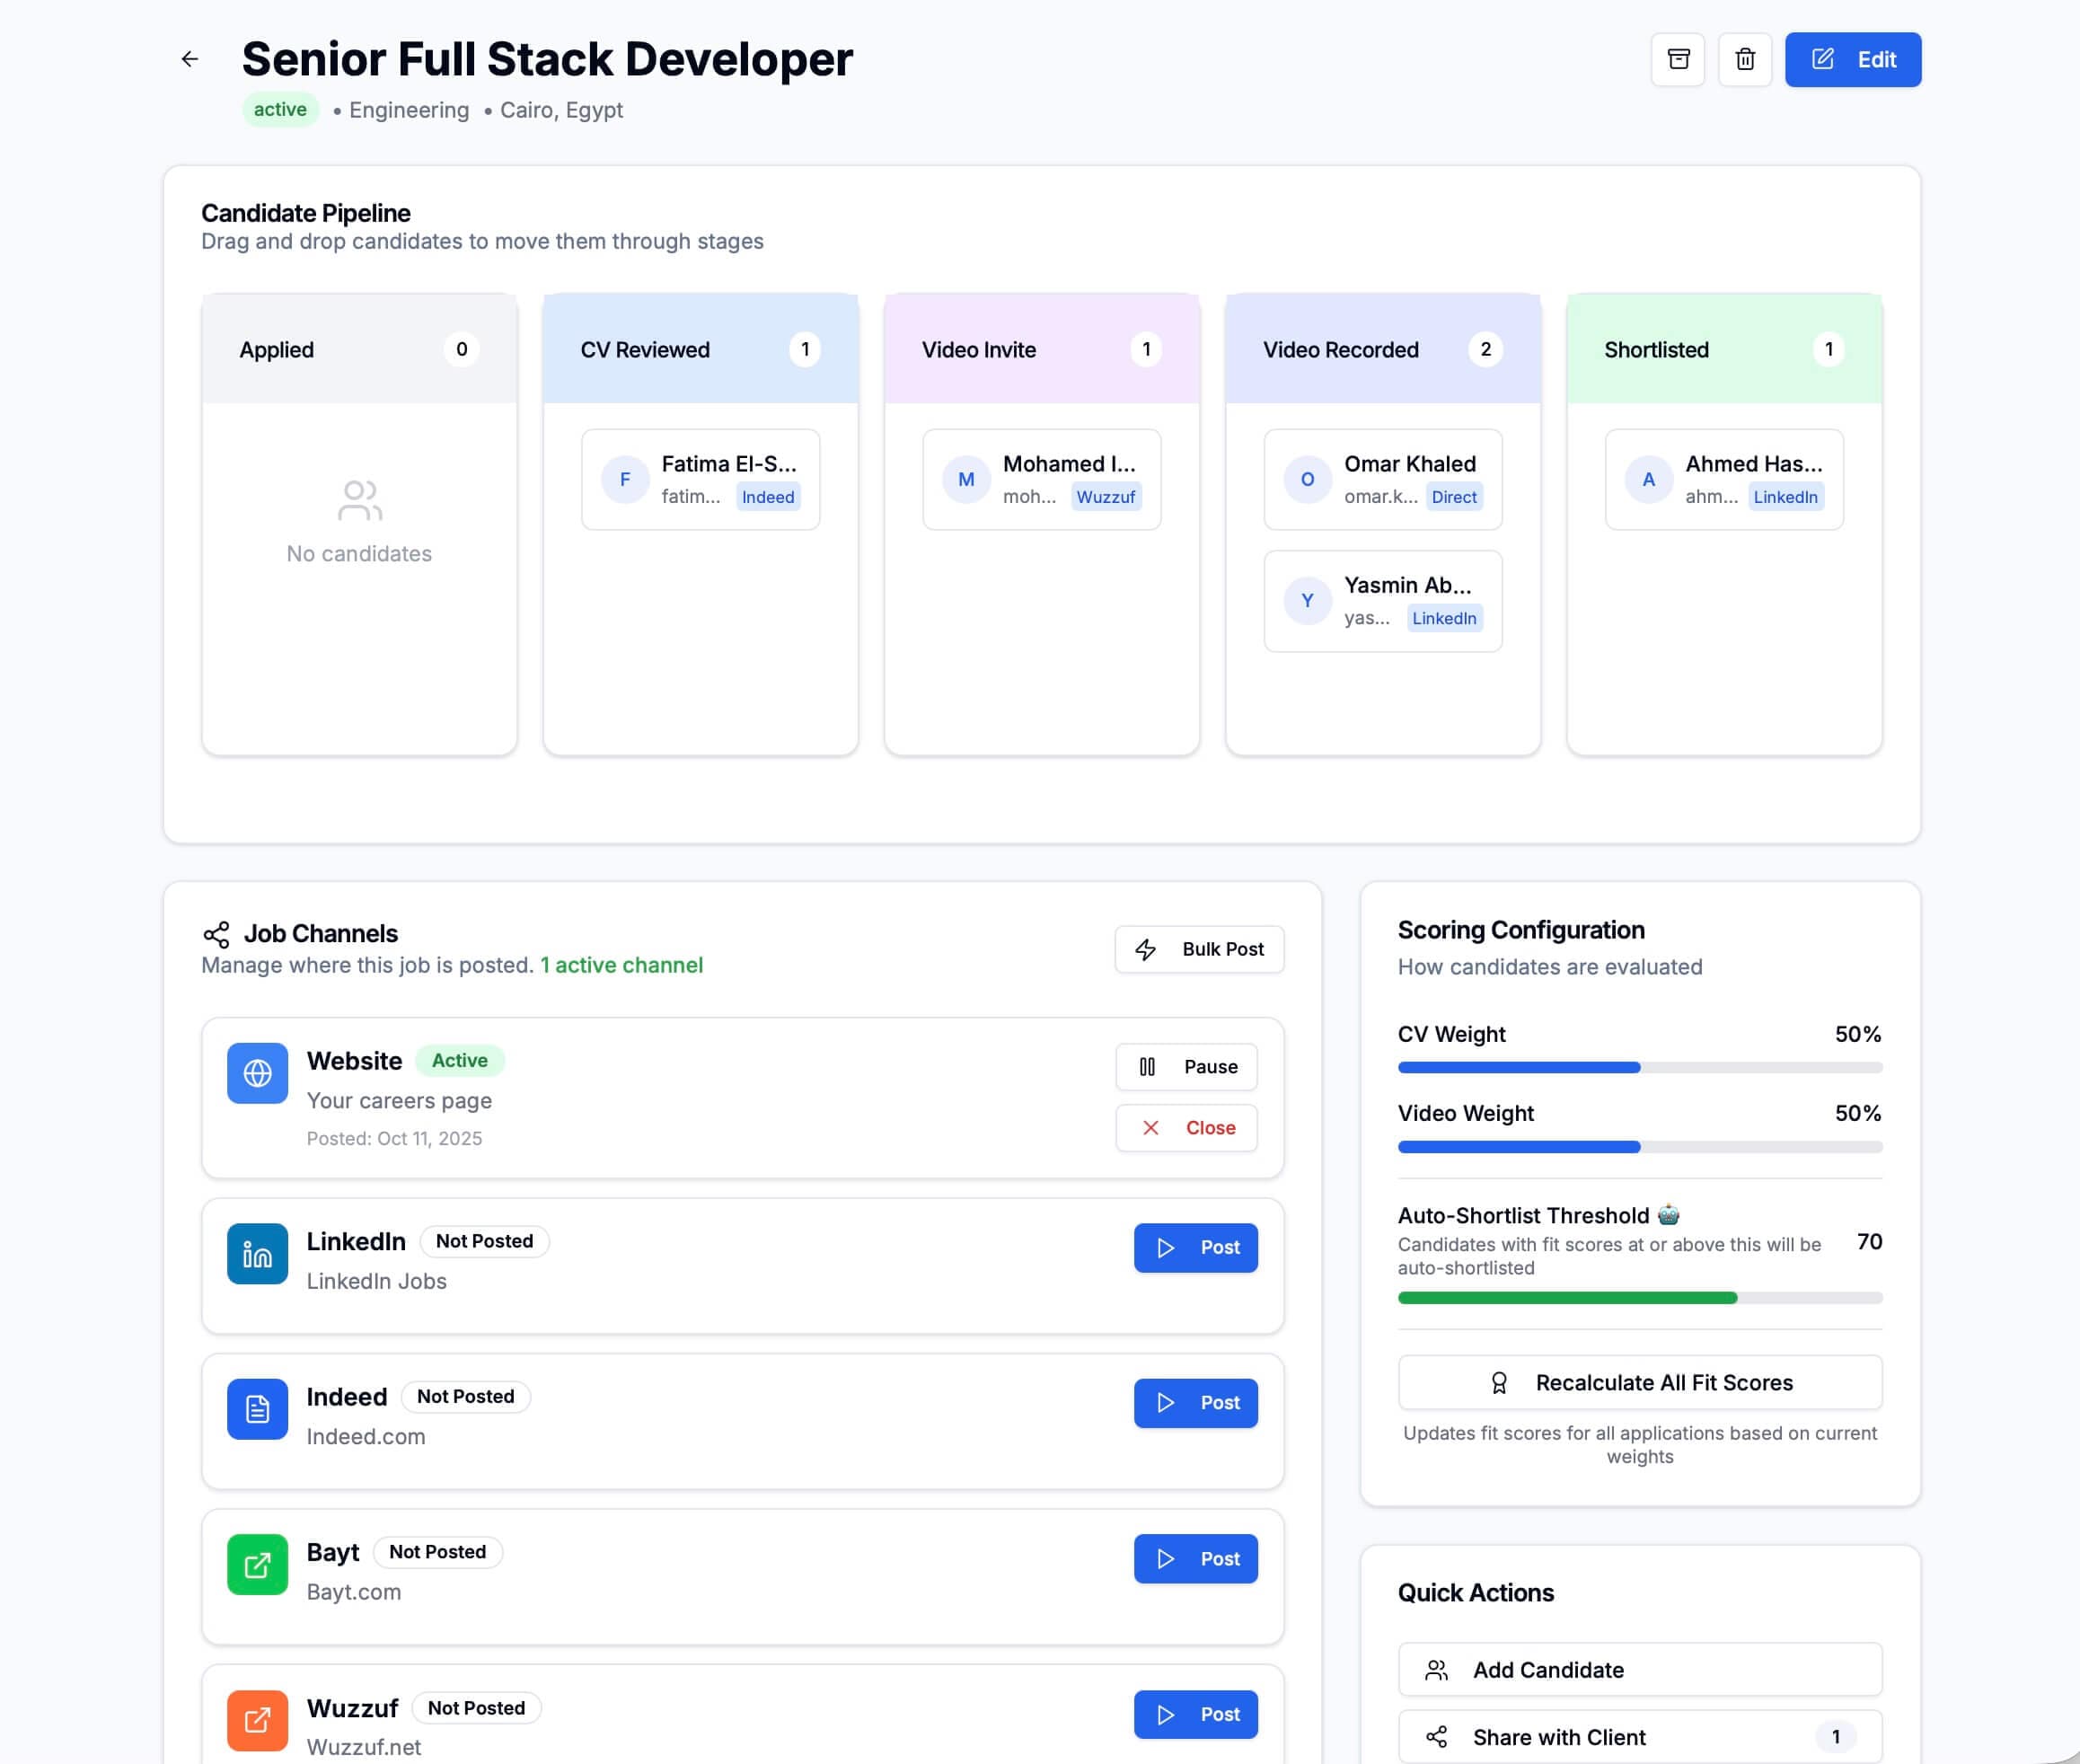2080x1764 pixels.
Task: Click the Bulk Post button
Action: pyautogui.click(x=1199, y=949)
